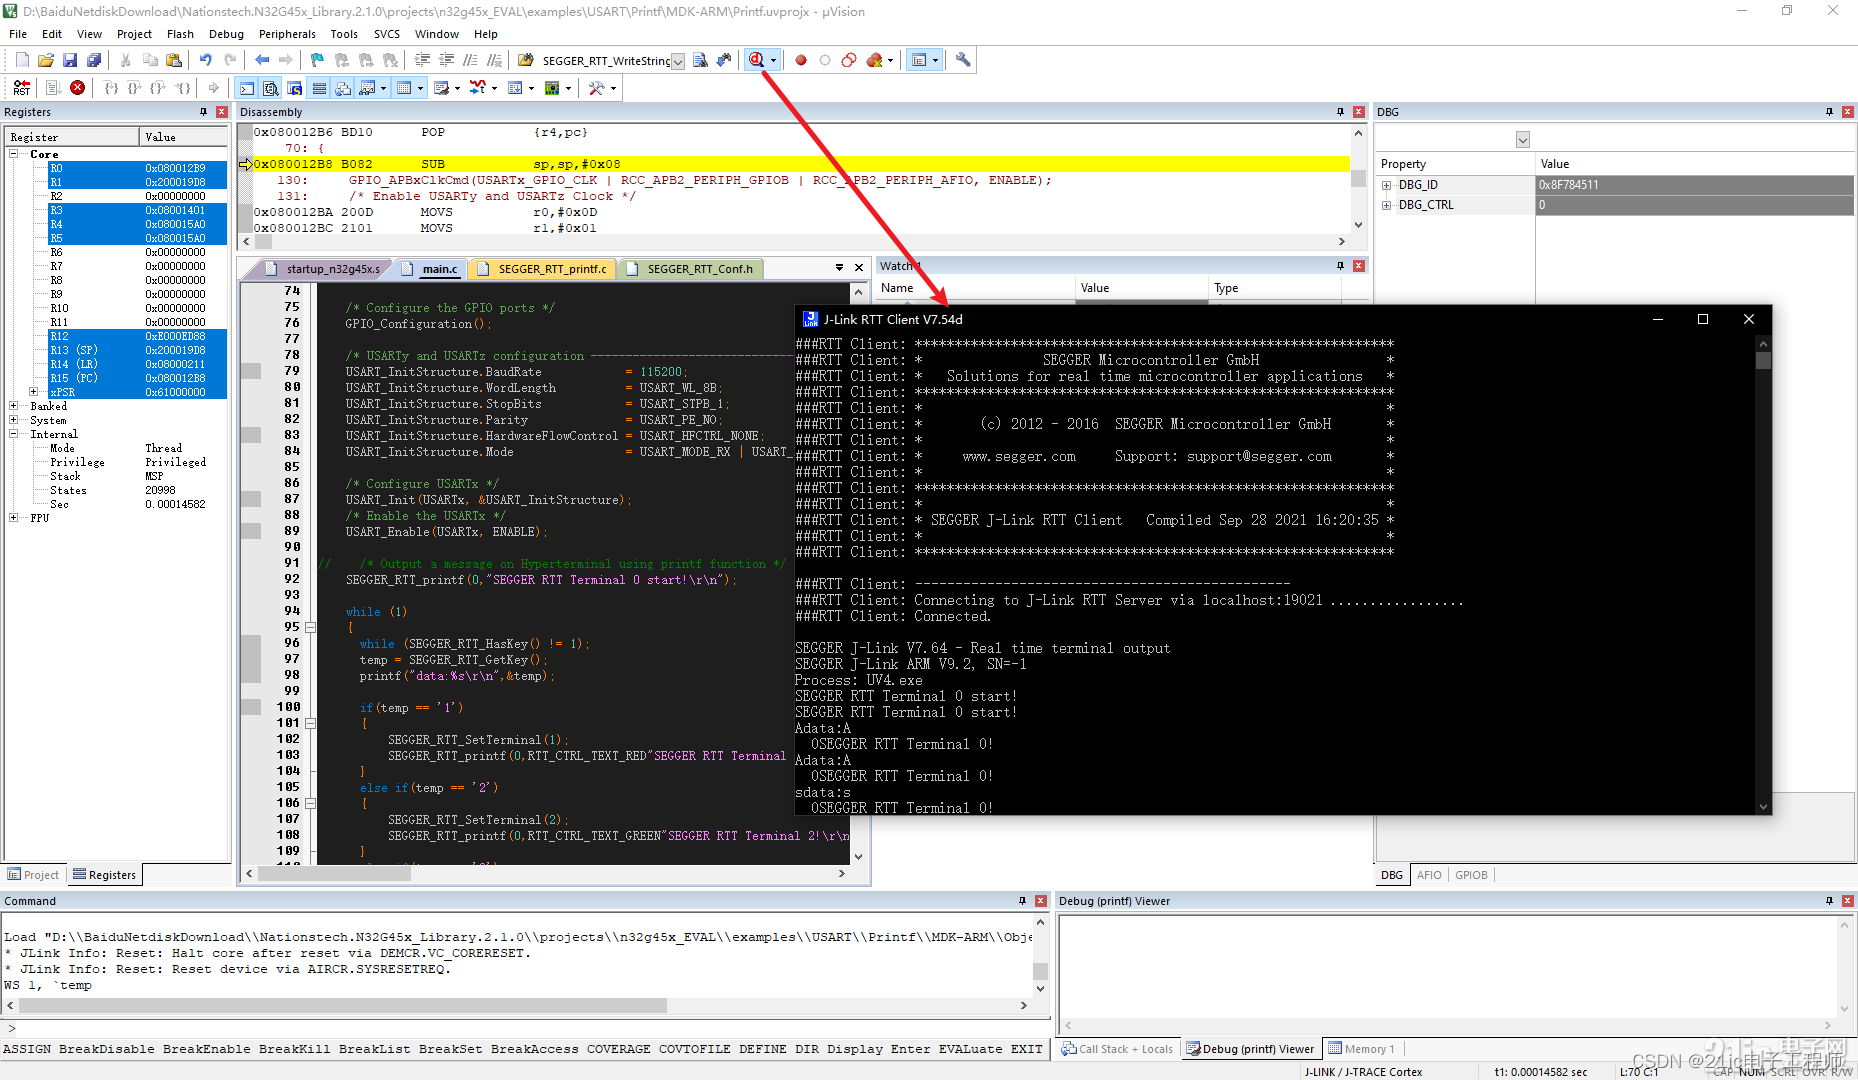Click the COVERAGE command link
Image resolution: width=1858 pixels, height=1080 pixels.
pos(618,1049)
